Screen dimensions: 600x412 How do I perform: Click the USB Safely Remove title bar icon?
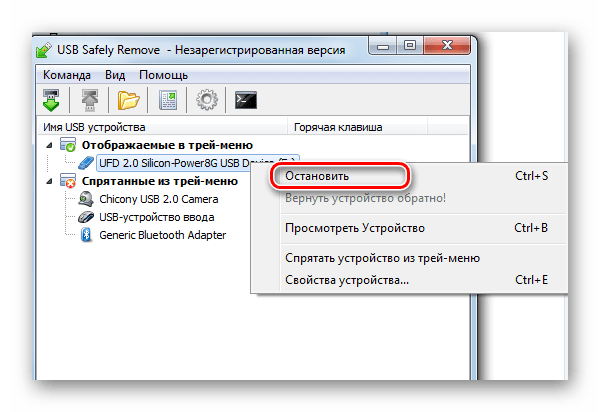[44, 50]
